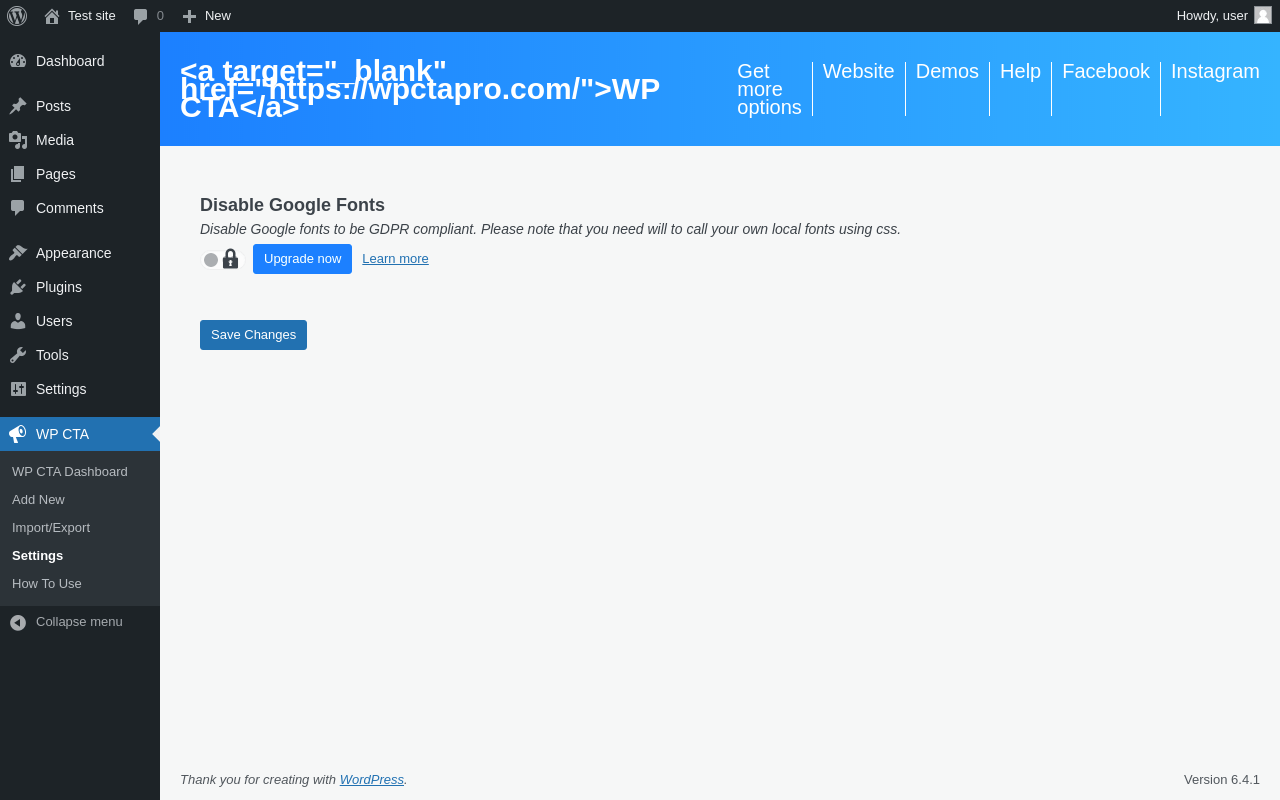Image resolution: width=1280 pixels, height=800 pixels.
Task: Click the Plugins plug icon
Action: (18, 287)
